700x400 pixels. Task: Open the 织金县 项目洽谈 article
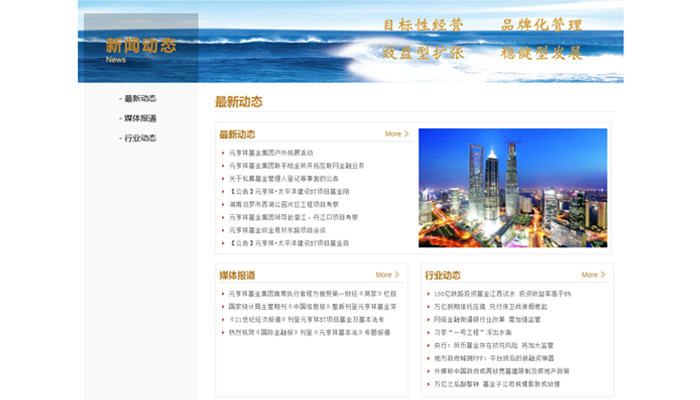[277, 230]
